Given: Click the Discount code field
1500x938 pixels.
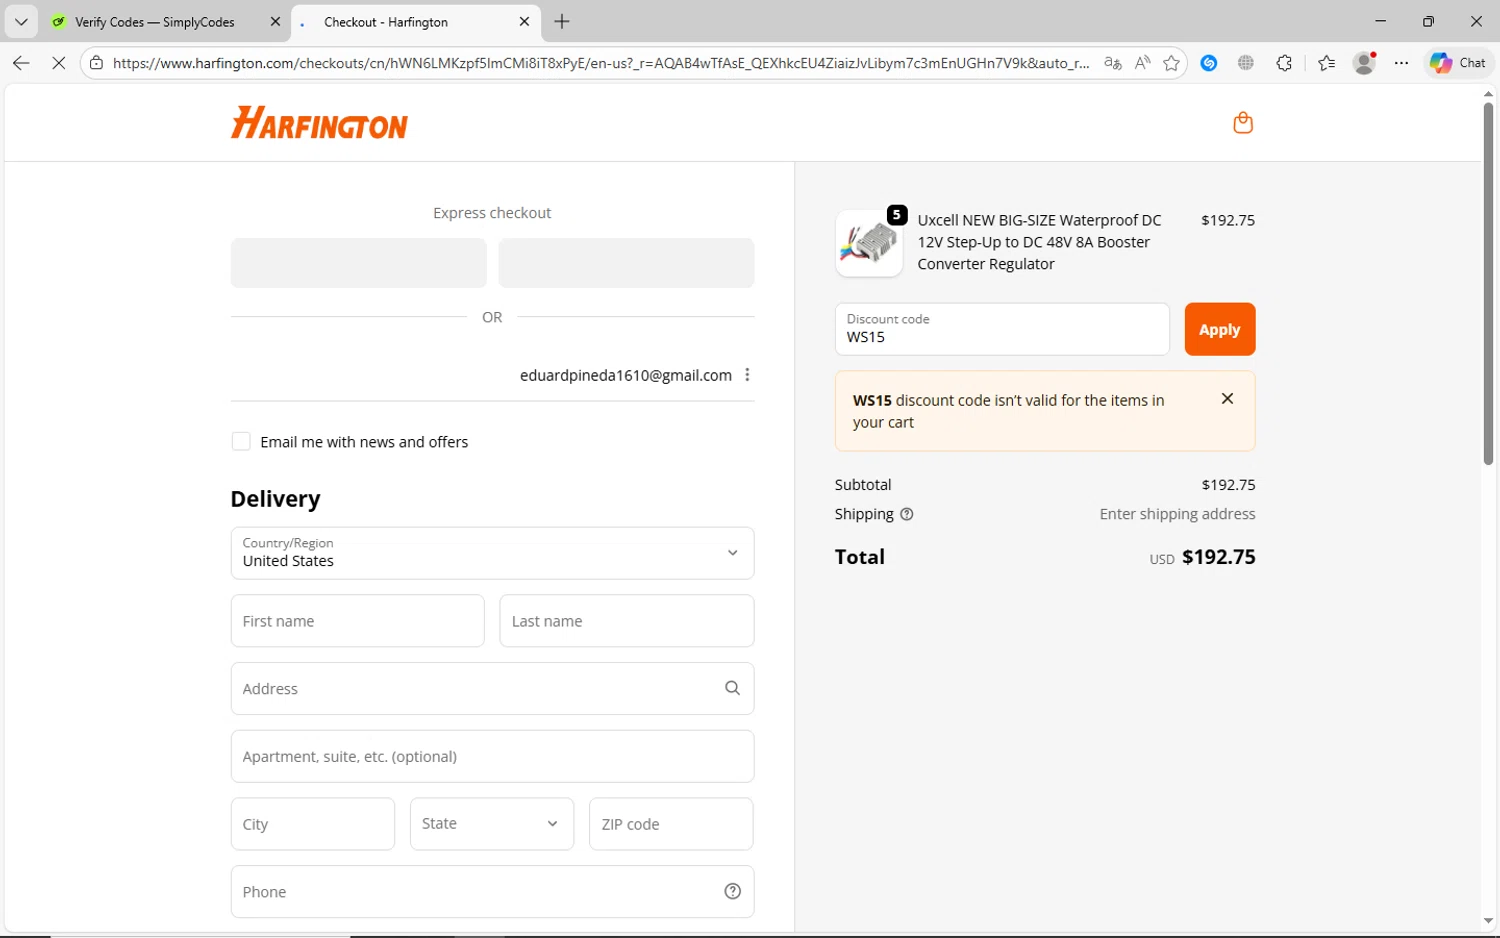Looking at the screenshot, I should coord(1002,329).
